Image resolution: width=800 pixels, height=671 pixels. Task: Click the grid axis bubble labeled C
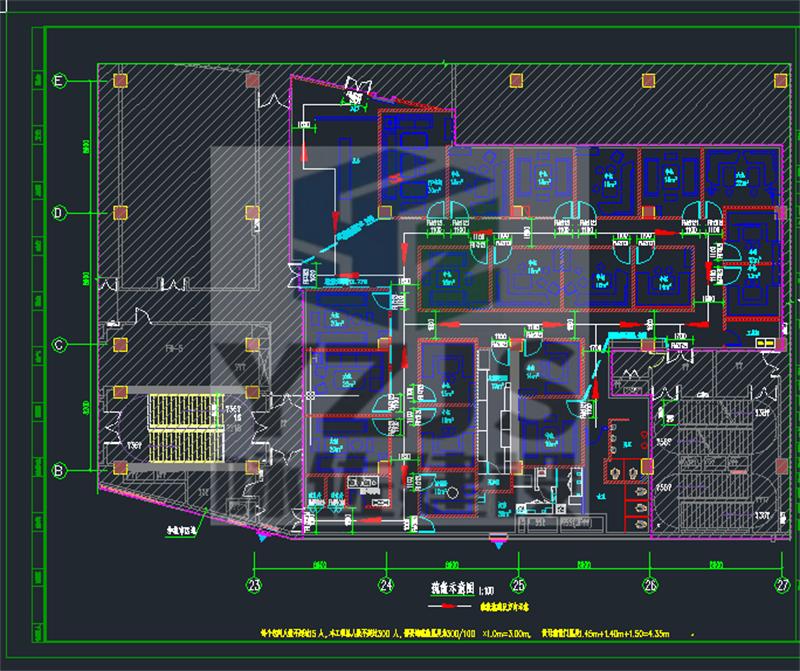(59, 345)
